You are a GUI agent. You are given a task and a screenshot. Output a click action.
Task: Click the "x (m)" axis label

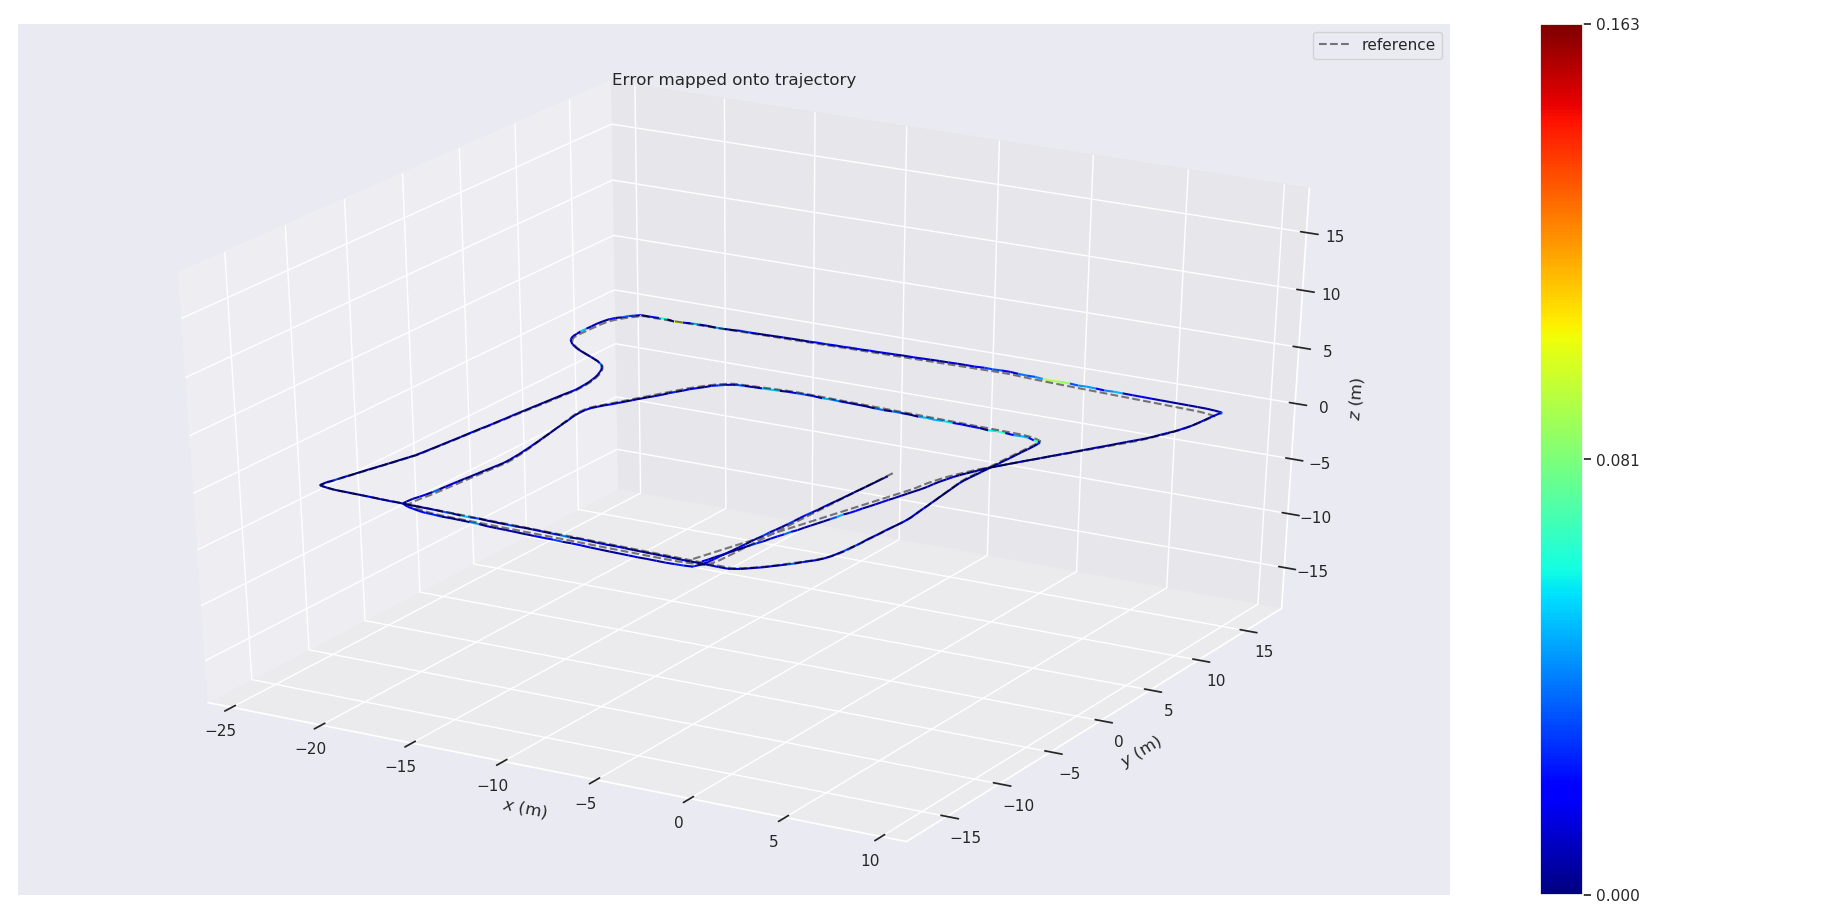[525, 808]
